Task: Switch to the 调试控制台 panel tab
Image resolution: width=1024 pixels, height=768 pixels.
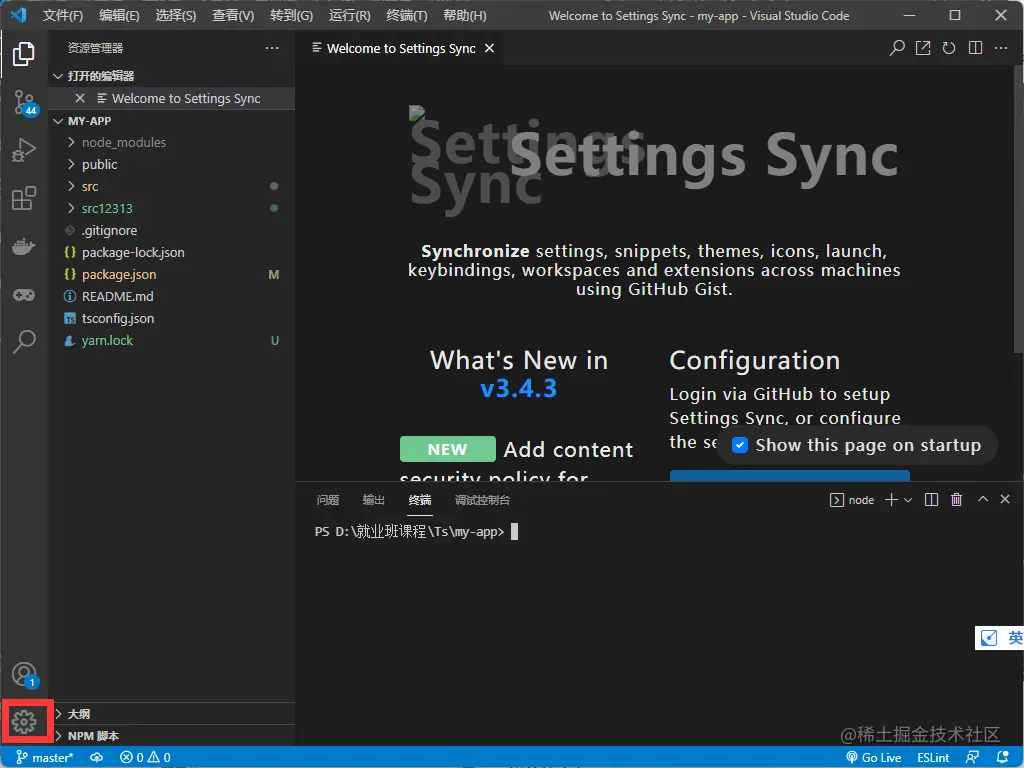Action: (x=482, y=500)
